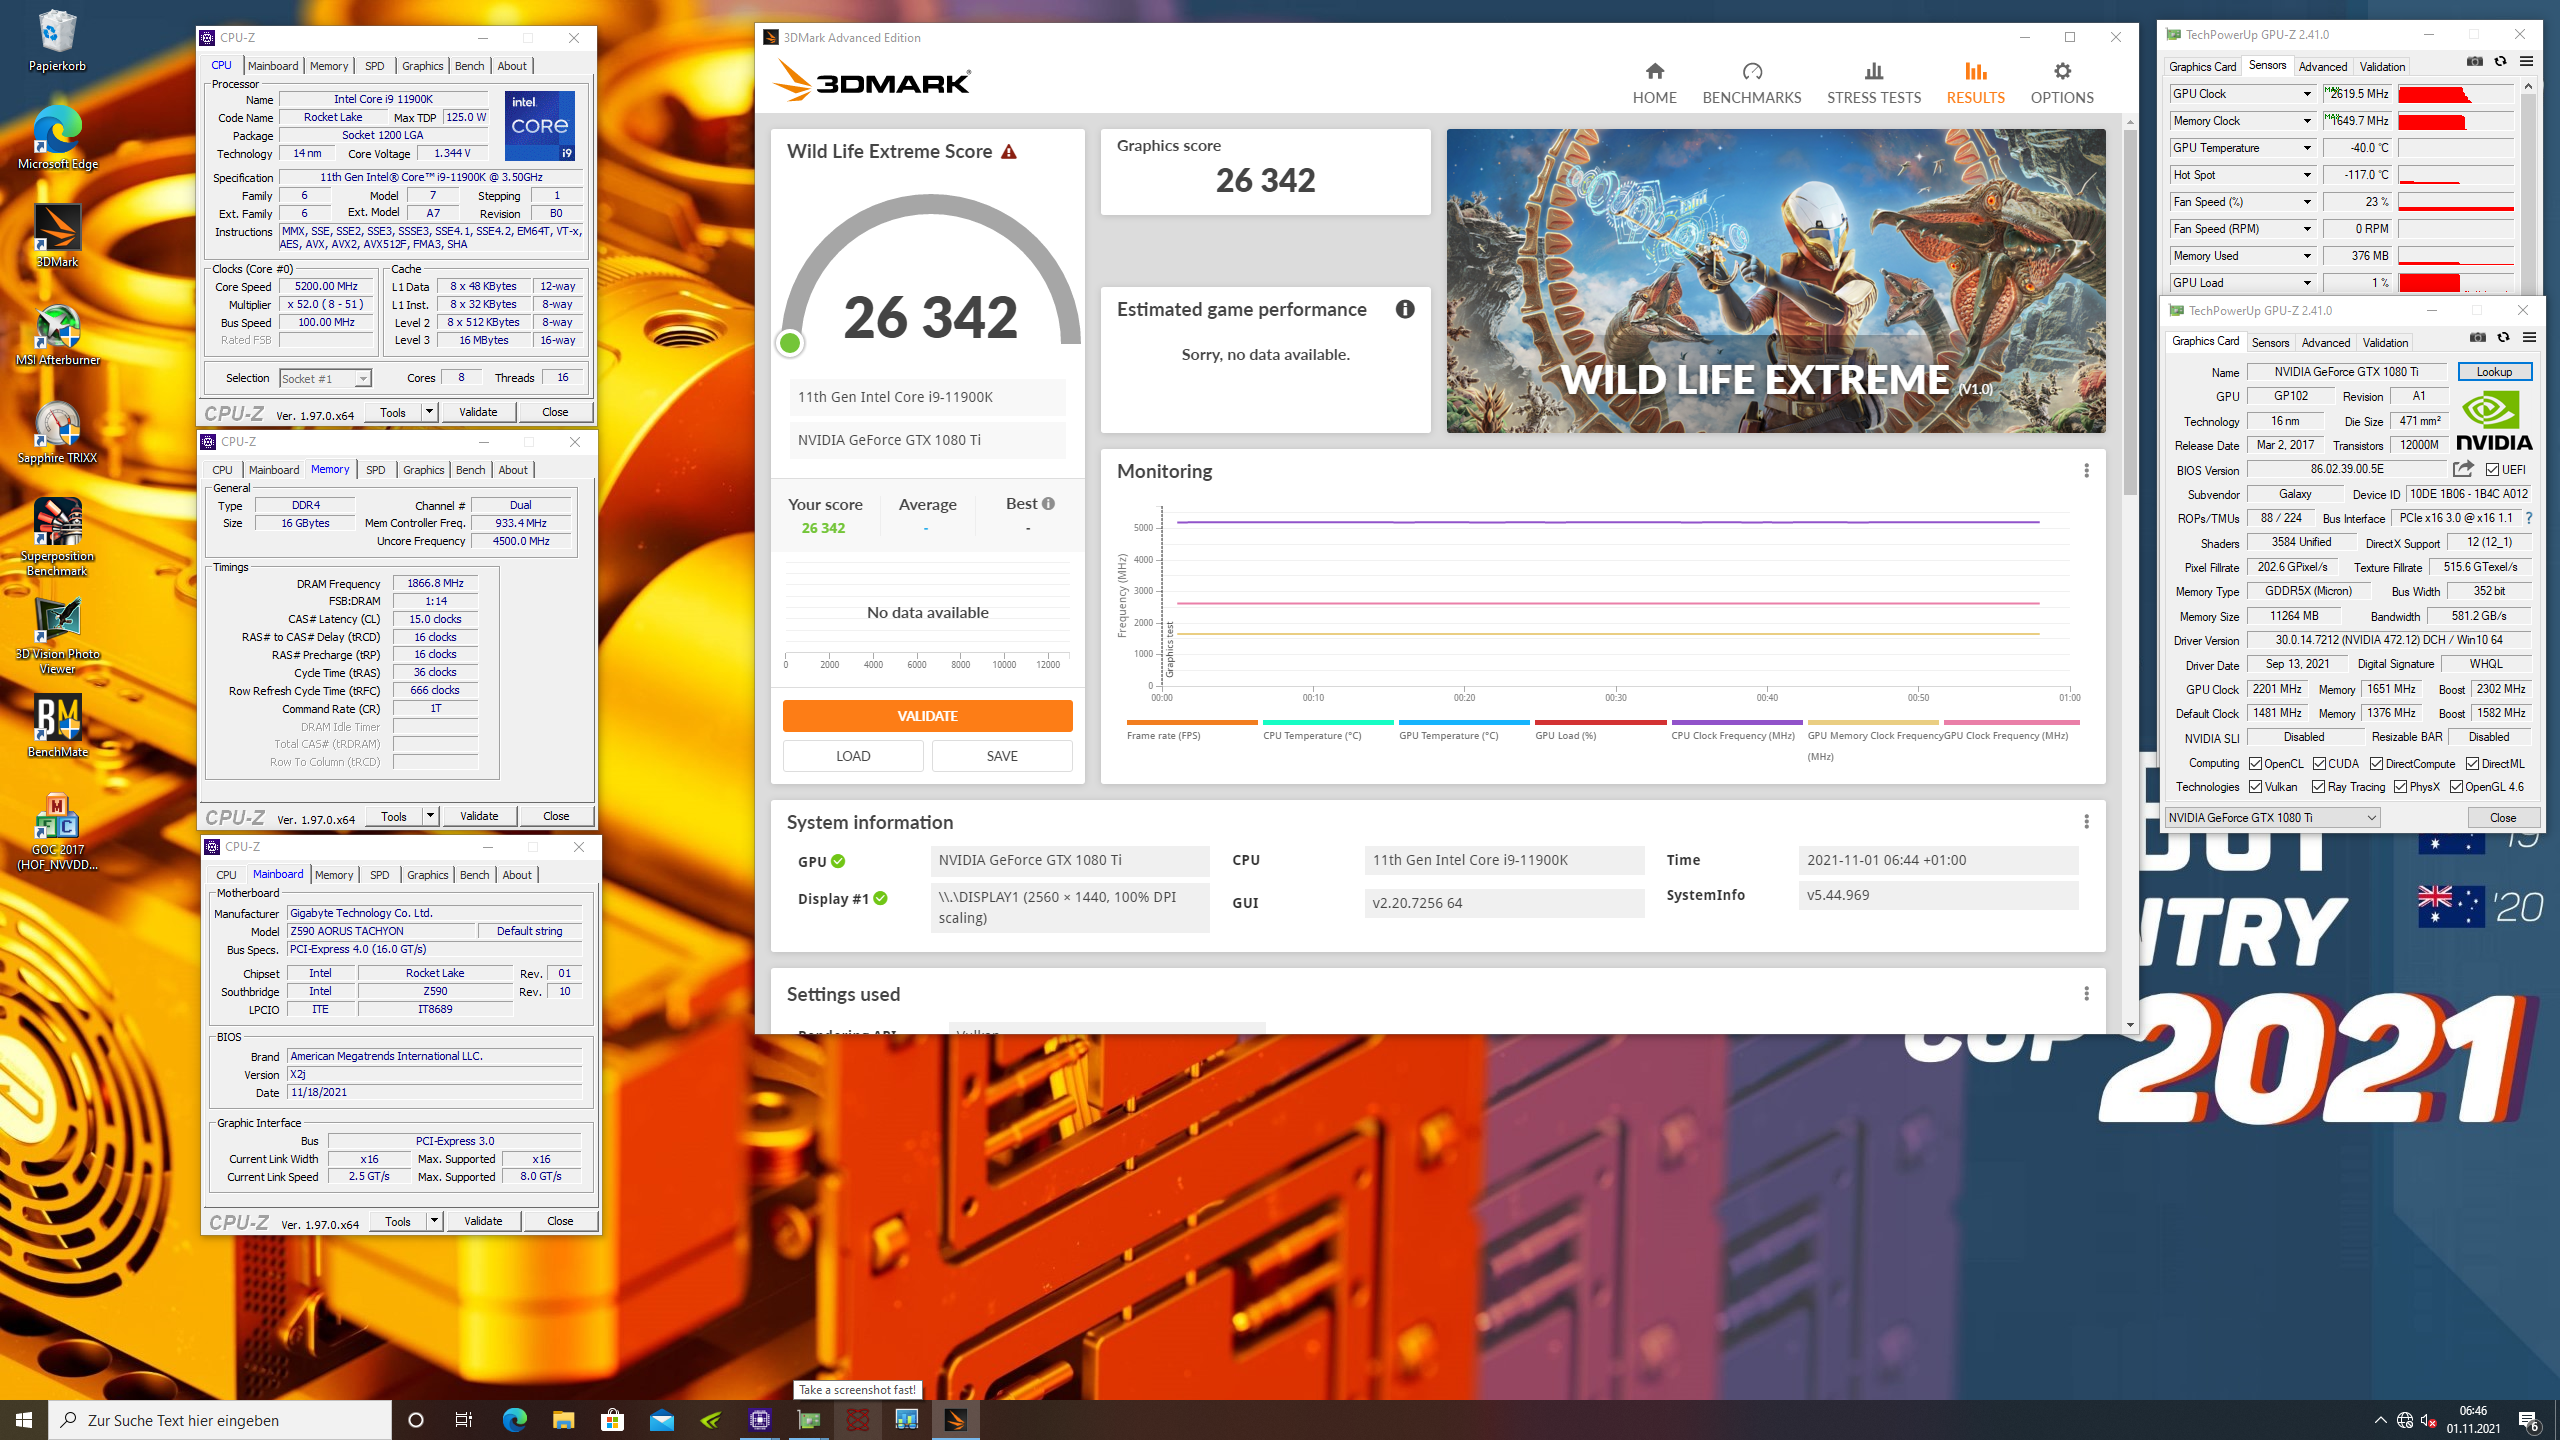Expand the GPU Clock sensor dropdown
The width and height of the screenshot is (2560, 1440).
(2306, 94)
